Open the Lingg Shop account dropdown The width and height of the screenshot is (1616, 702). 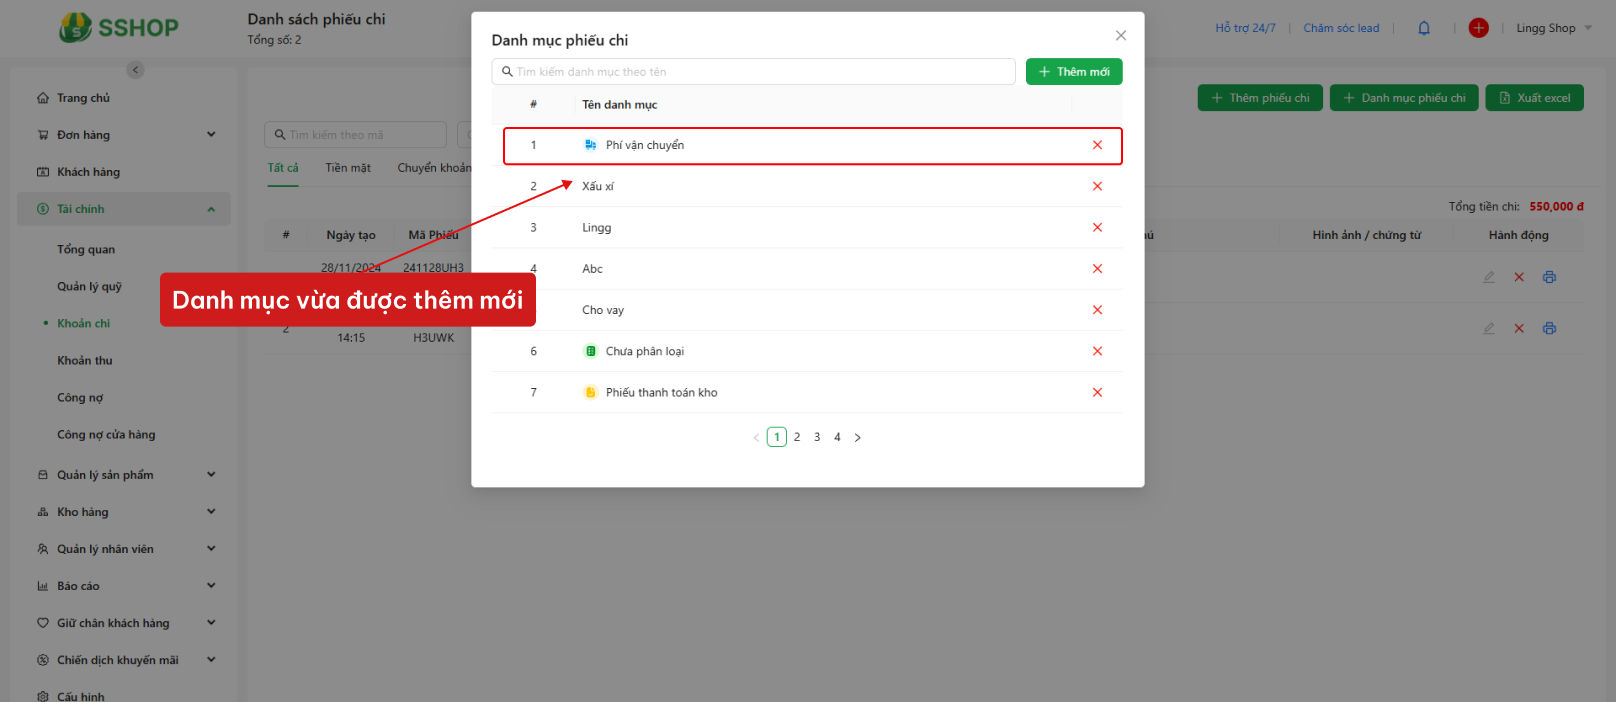click(x=1554, y=28)
